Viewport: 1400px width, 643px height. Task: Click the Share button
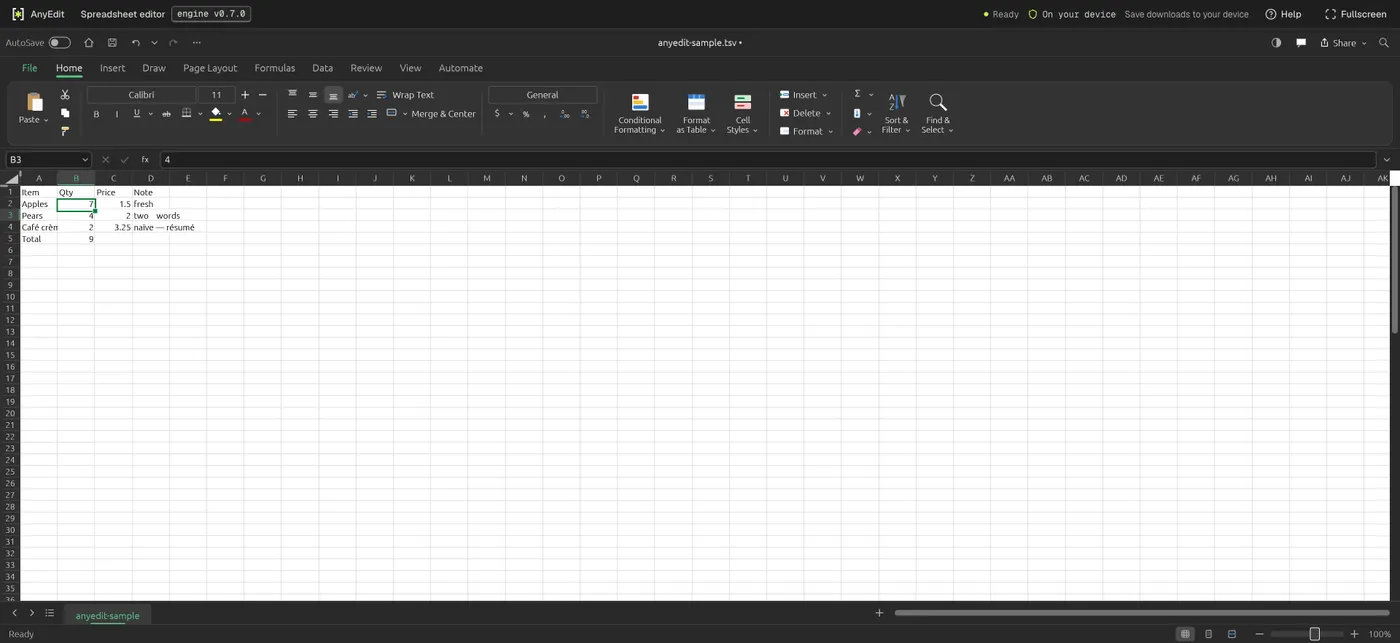coord(1344,43)
